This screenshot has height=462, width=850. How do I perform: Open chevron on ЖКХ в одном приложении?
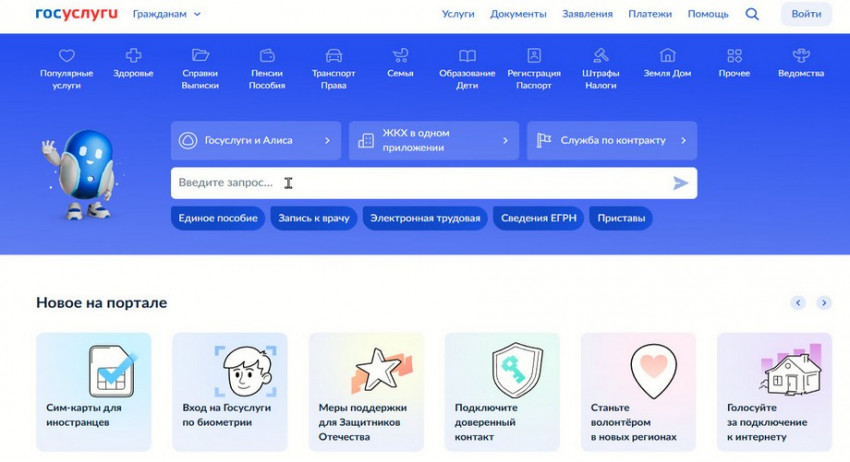[505, 140]
